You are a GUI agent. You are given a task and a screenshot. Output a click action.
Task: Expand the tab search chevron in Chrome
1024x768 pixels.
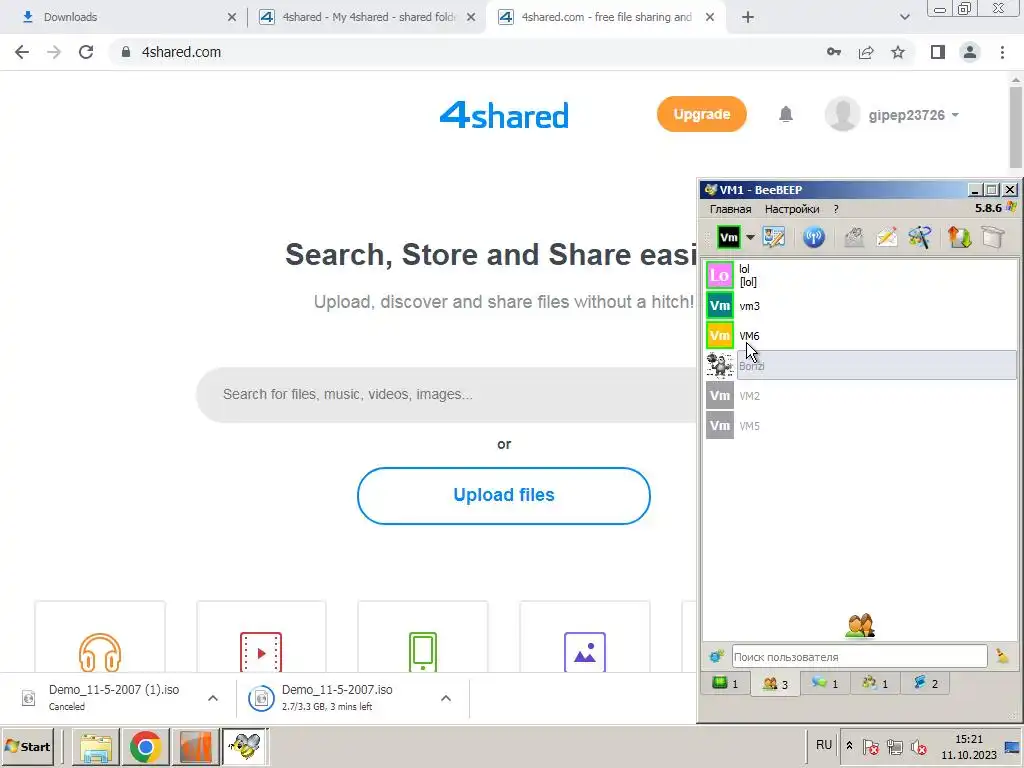(x=904, y=18)
